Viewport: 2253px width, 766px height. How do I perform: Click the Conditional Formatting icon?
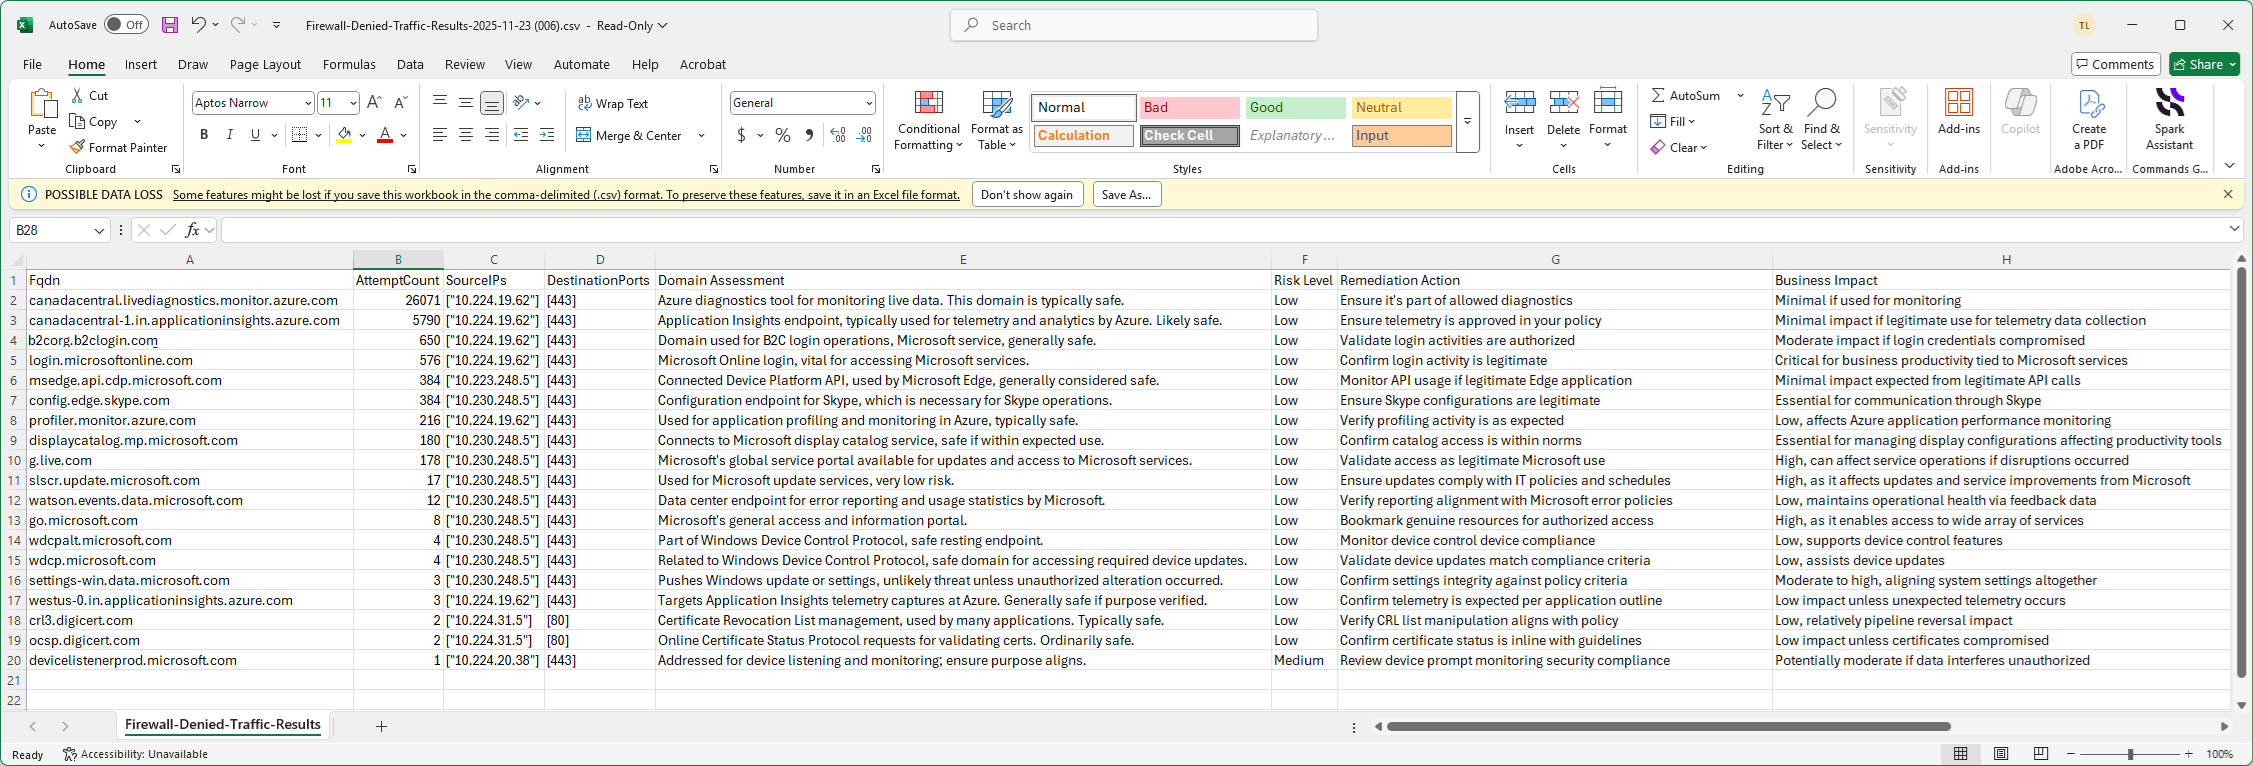click(929, 103)
